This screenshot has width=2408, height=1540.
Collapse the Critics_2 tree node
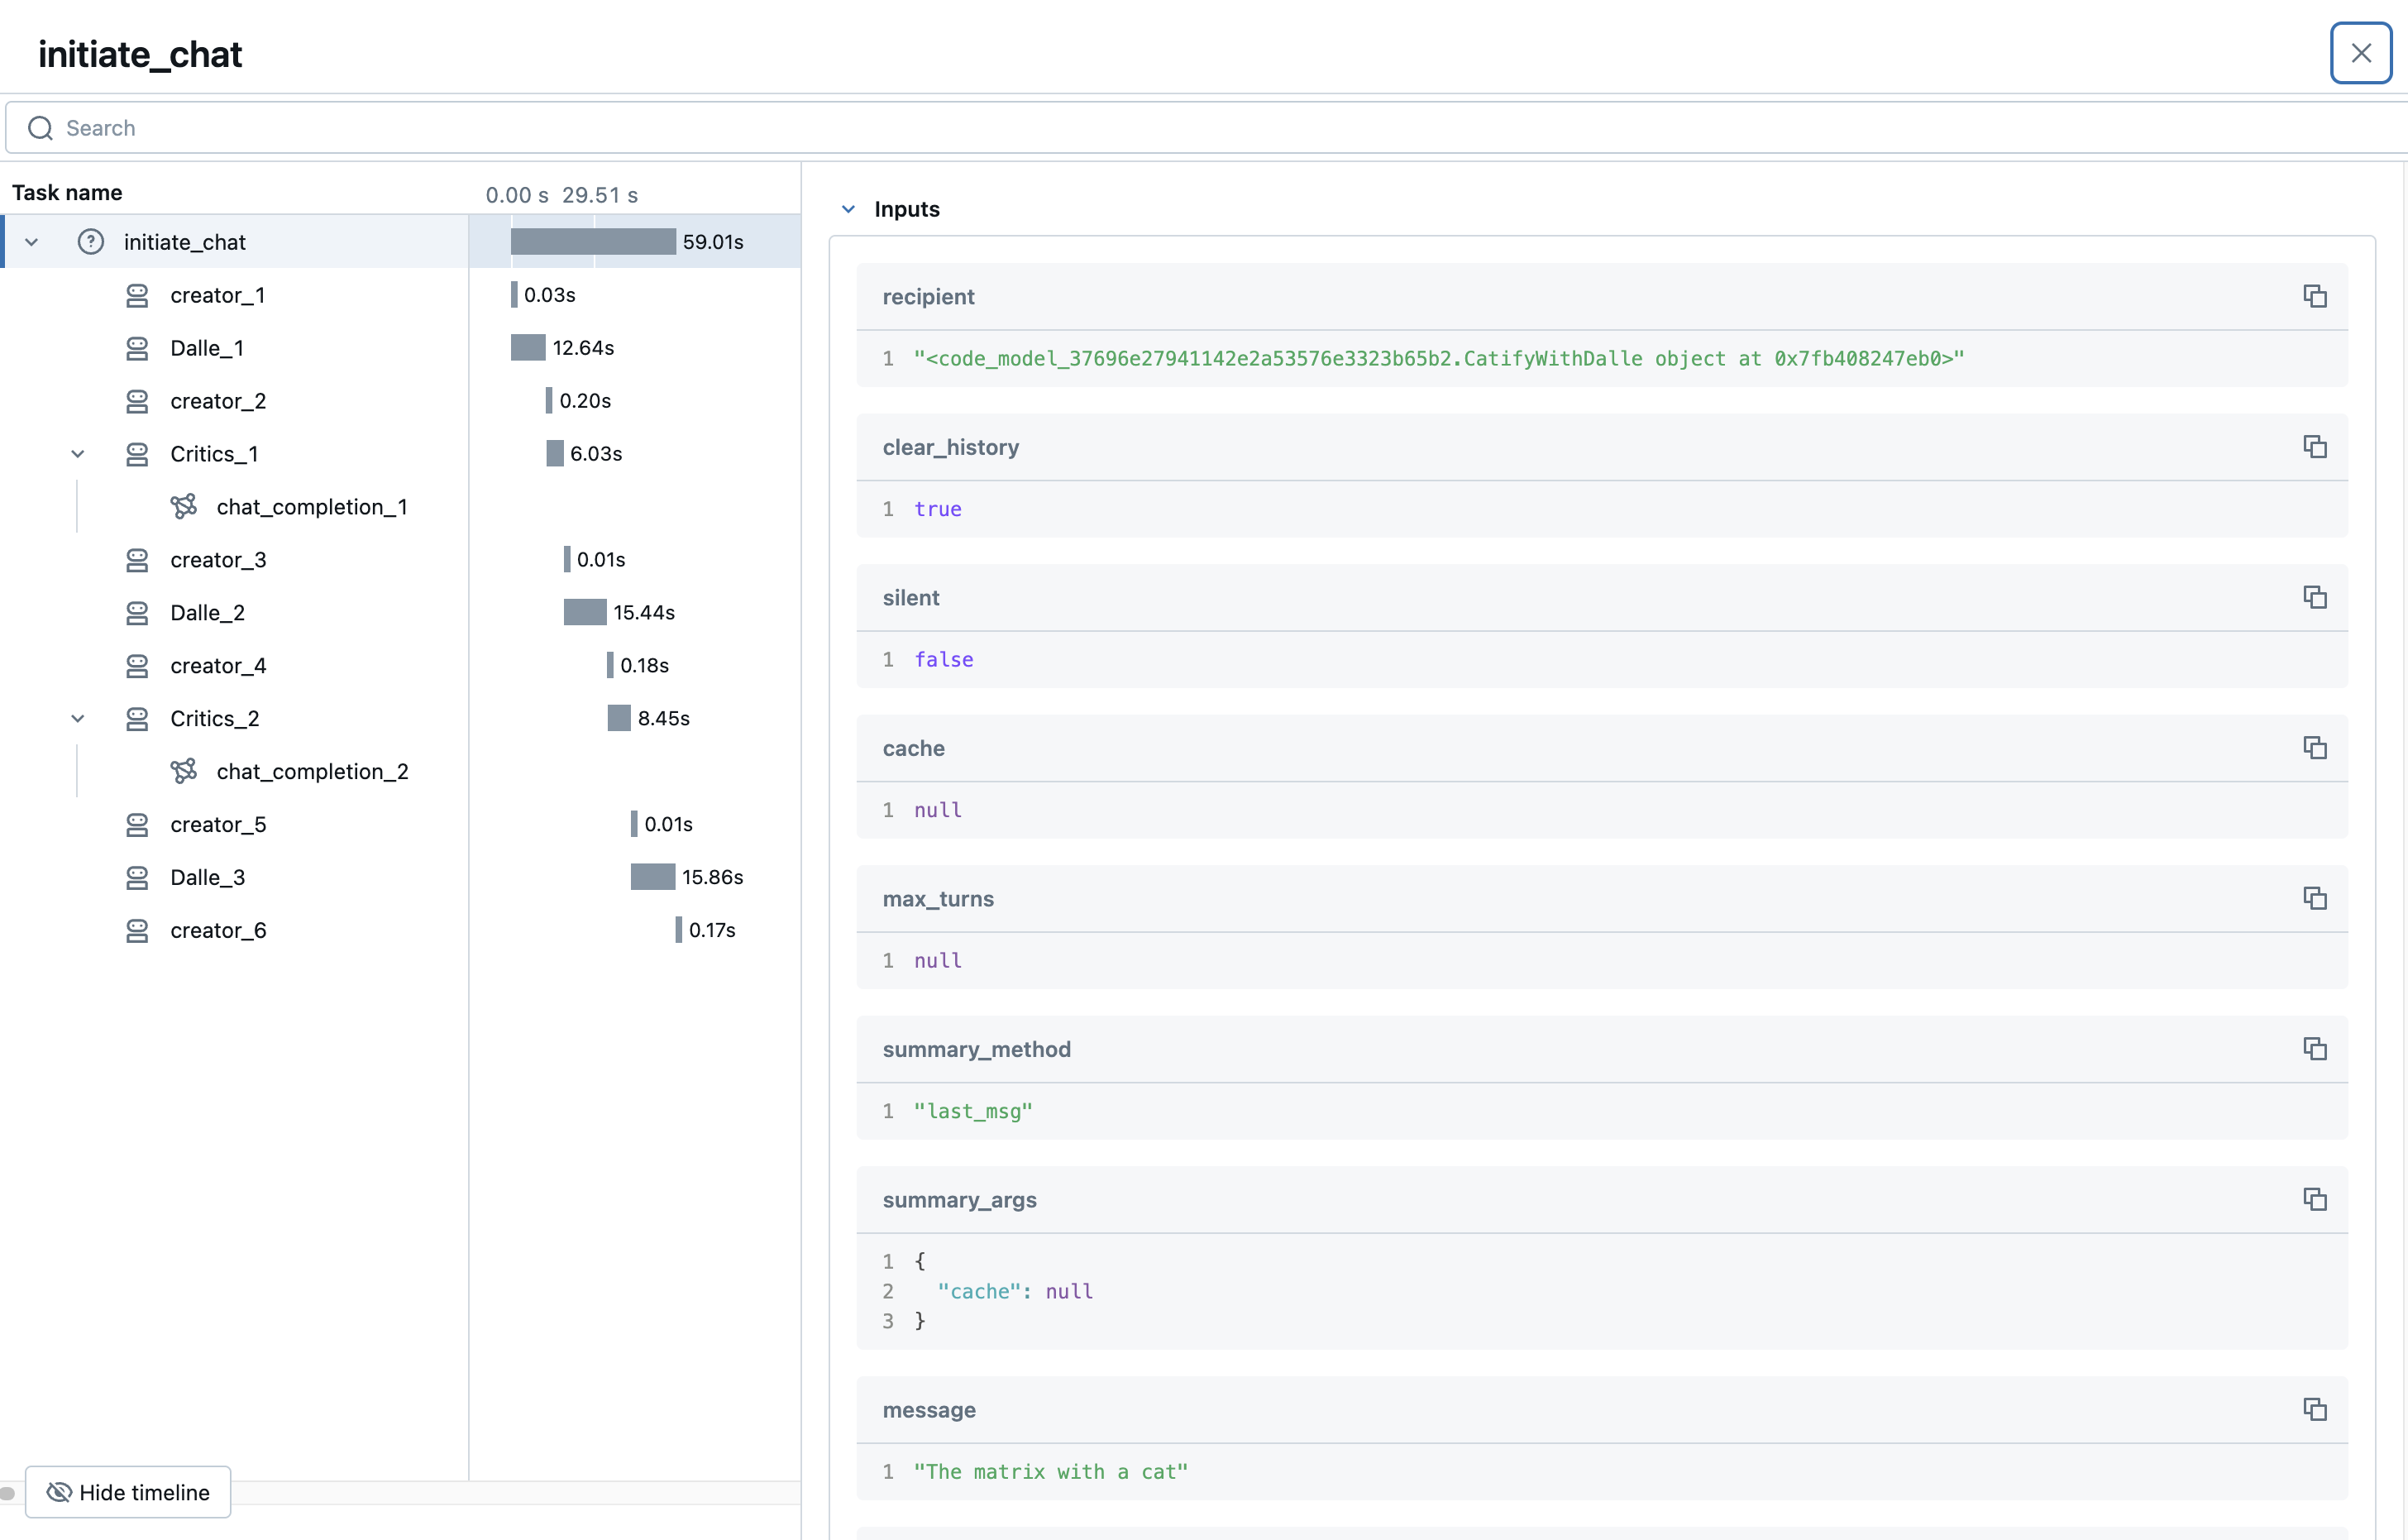pos(78,718)
